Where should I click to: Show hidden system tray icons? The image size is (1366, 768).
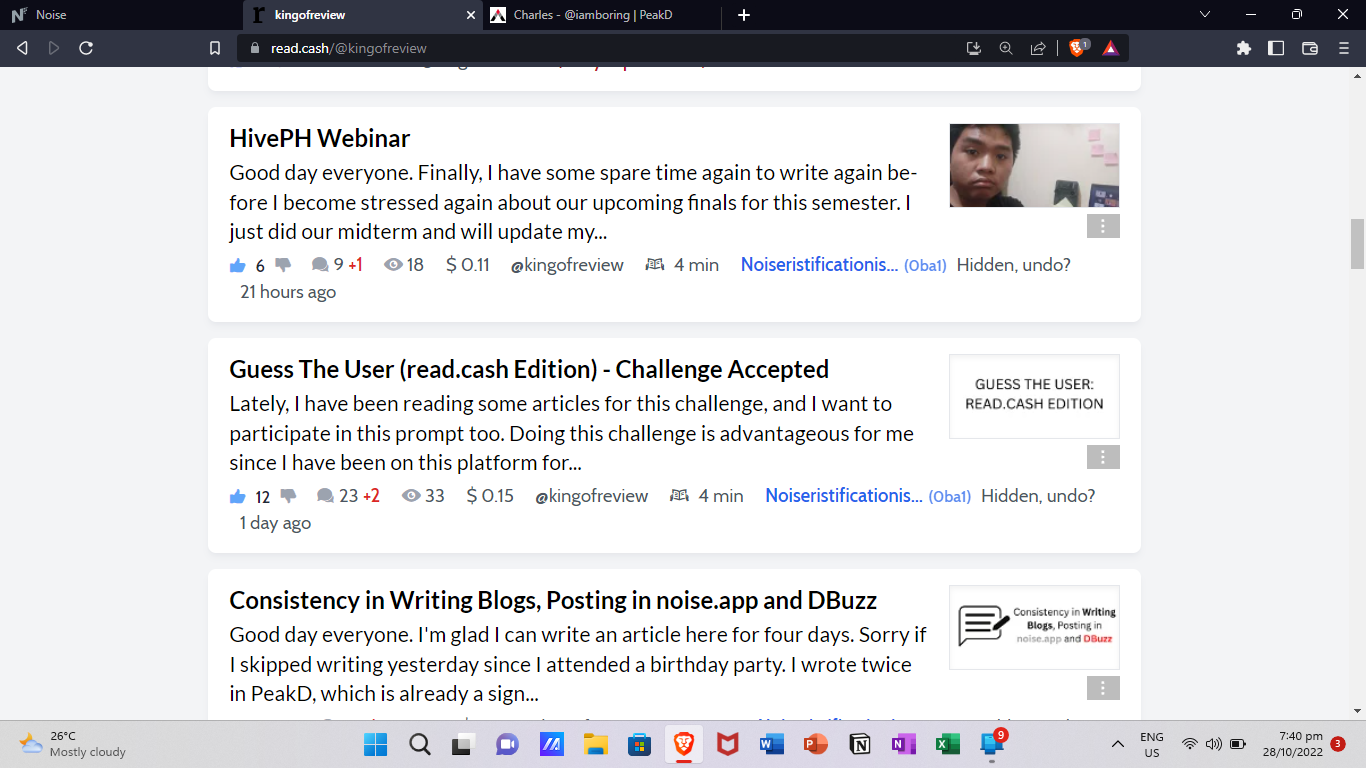pyautogui.click(x=1118, y=744)
